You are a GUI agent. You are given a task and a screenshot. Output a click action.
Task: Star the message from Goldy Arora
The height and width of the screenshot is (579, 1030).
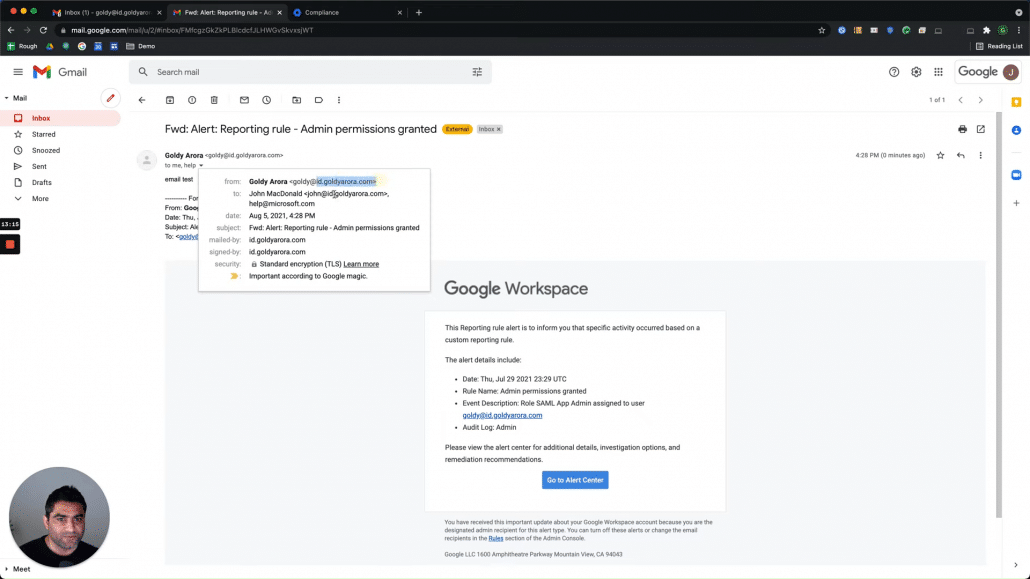(x=941, y=155)
